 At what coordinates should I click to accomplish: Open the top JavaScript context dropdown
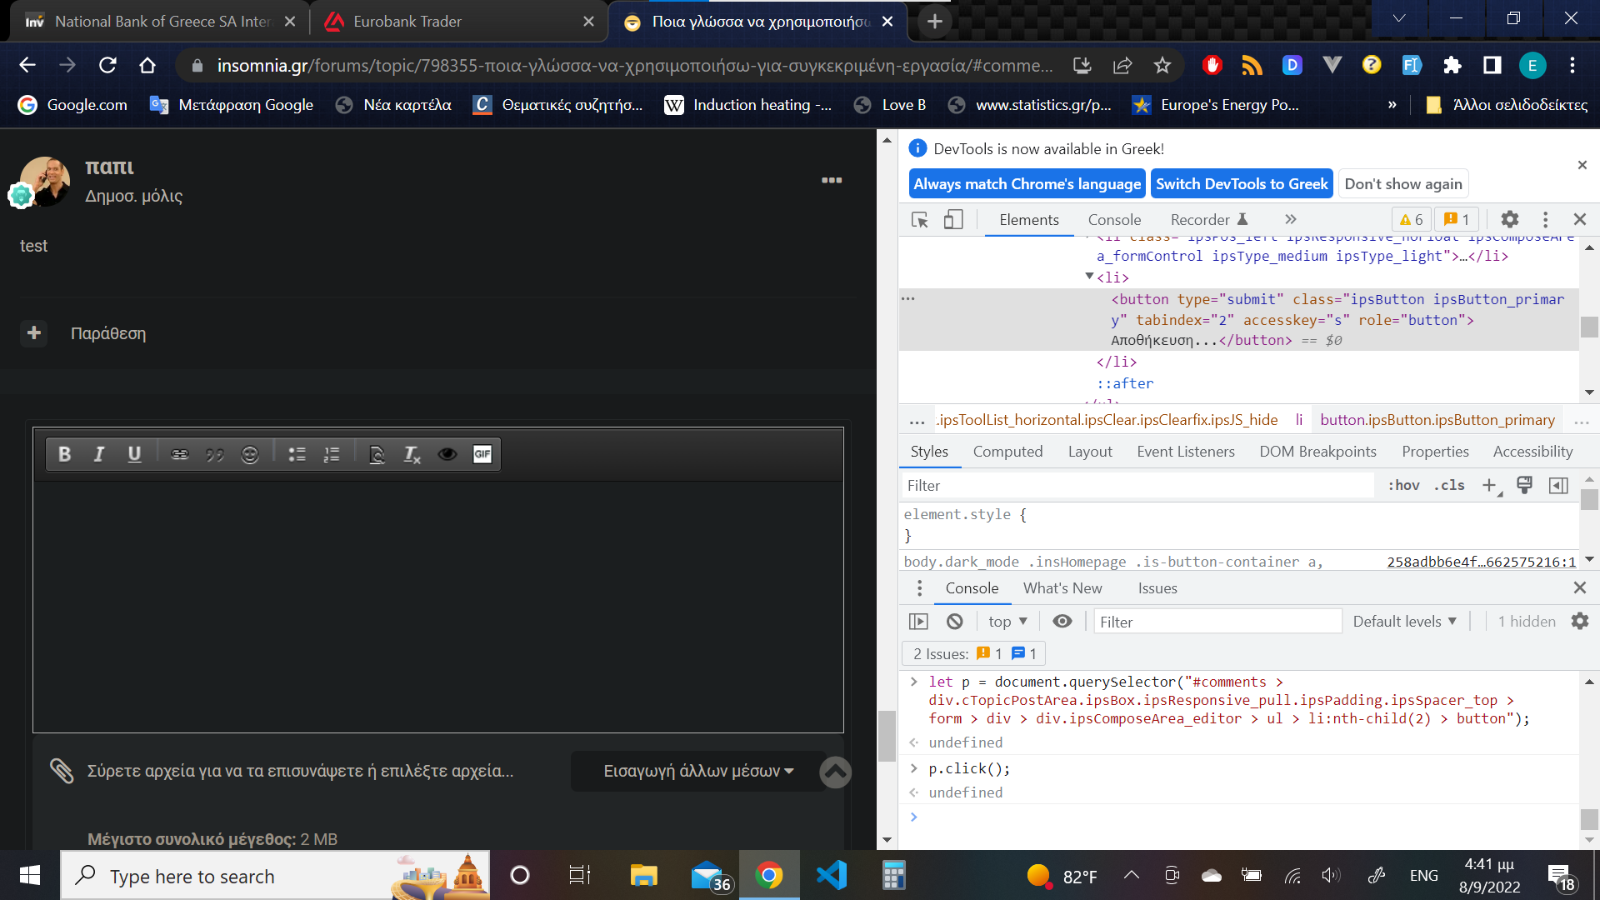tap(1008, 621)
